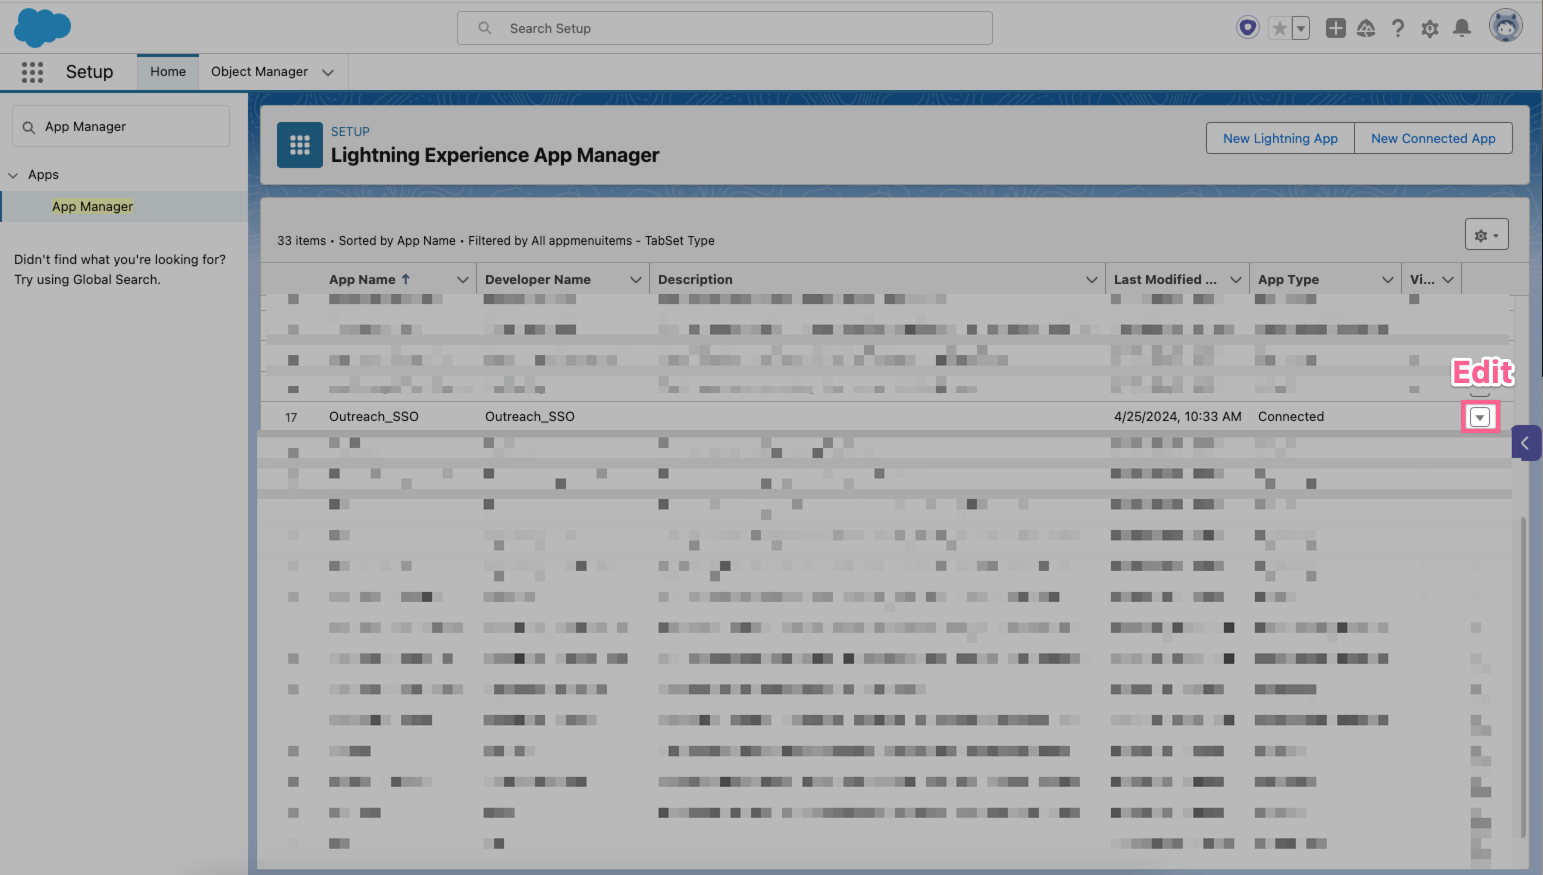Click the New Lightning App button
This screenshot has width=1543, height=875.
pos(1279,138)
